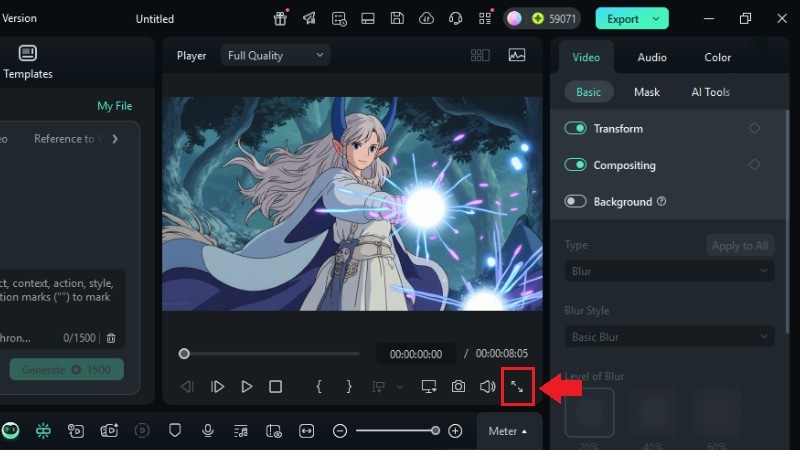This screenshot has width=800, height=450.
Task: Toggle the Transform switch
Action: [575, 128]
